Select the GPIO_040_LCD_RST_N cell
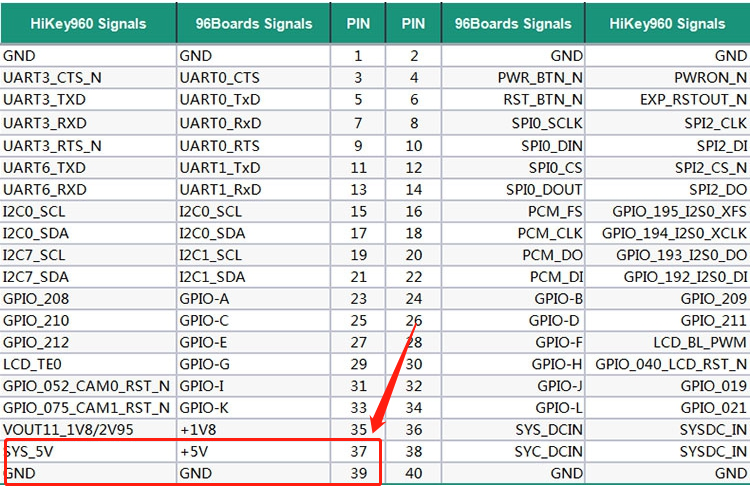This screenshot has width=752, height=490. coord(667,363)
